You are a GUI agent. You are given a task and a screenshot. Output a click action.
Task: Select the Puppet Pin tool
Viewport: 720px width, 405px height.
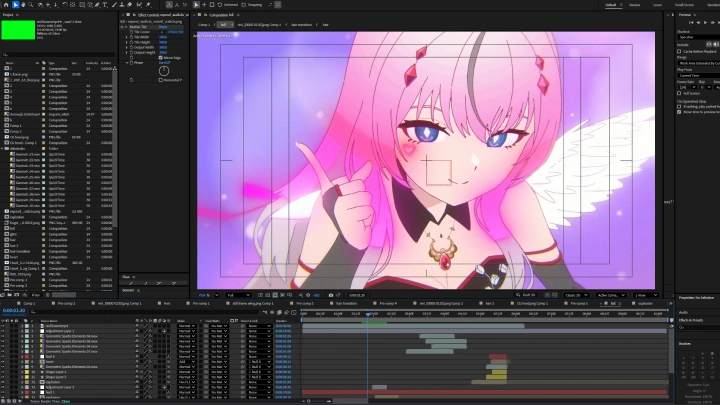[149, 5]
